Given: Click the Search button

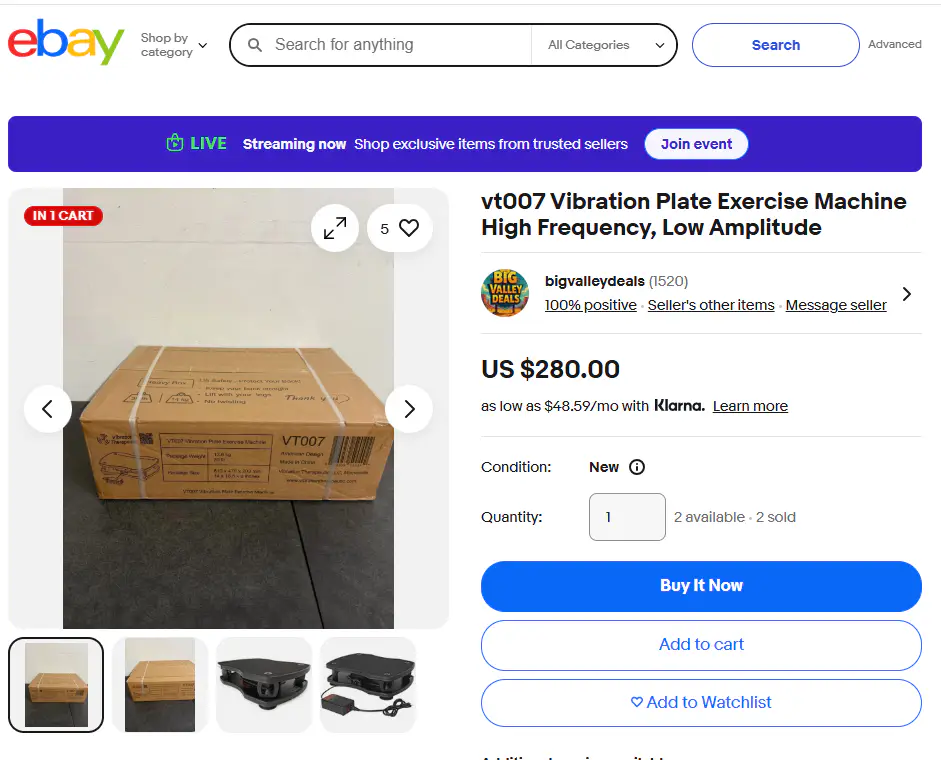Looking at the screenshot, I should pos(775,45).
